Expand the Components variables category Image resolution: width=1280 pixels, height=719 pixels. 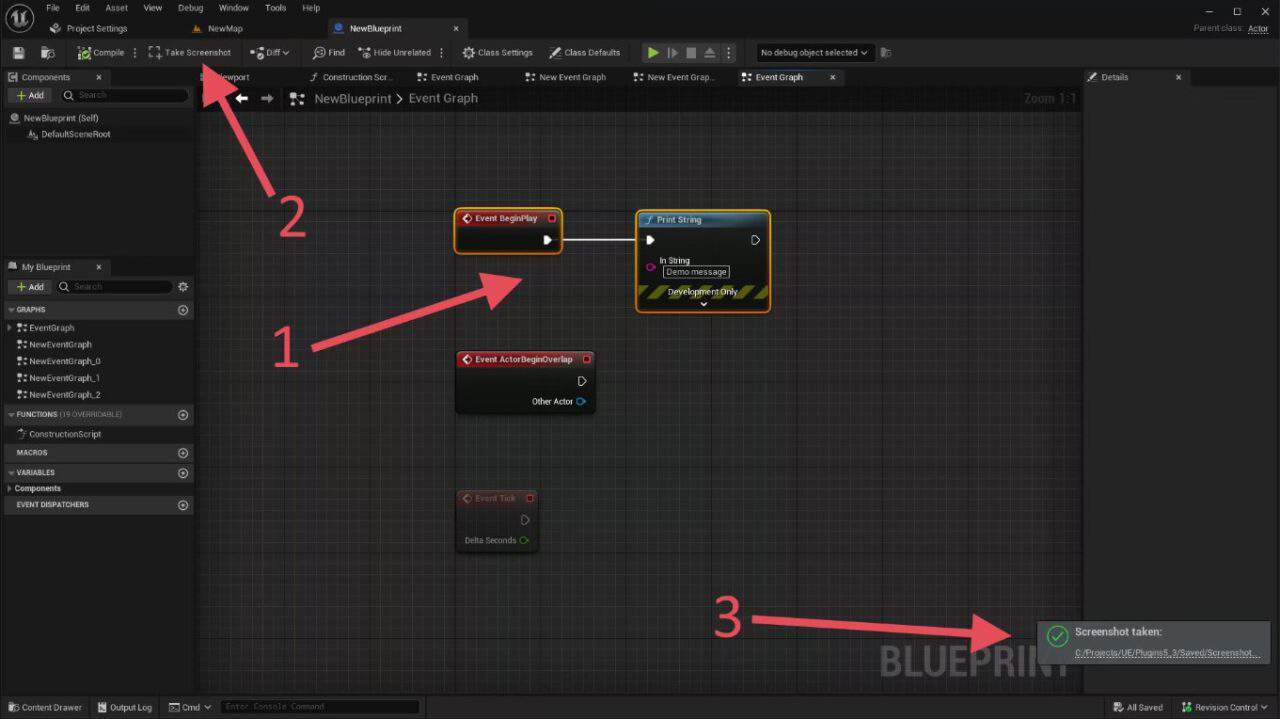[x=9, y=489]
